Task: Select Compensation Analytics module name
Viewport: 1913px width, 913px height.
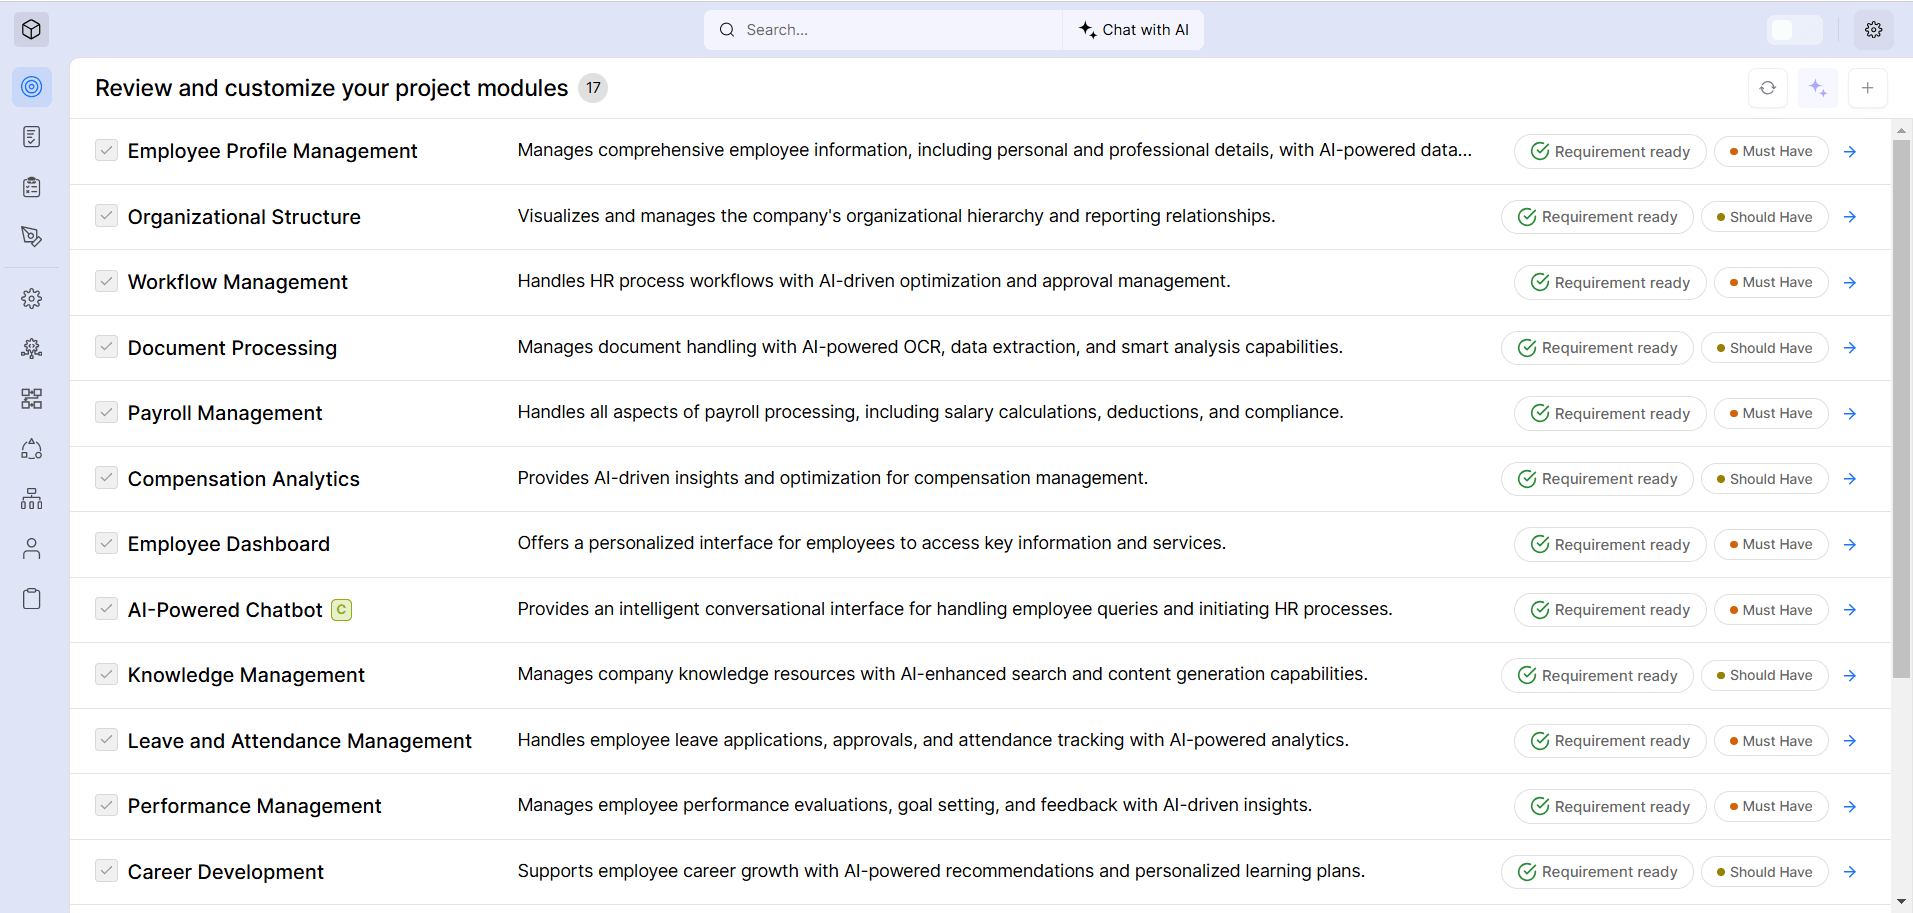Action: click(244, 479)
